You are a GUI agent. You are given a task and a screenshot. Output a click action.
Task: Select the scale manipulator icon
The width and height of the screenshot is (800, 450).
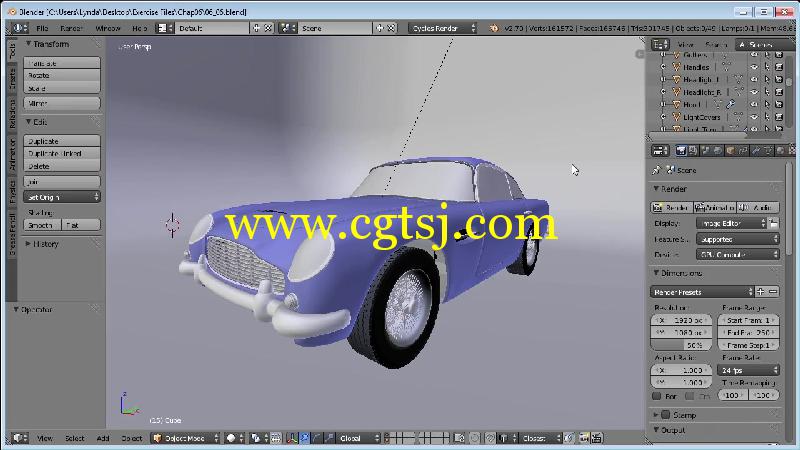[x=329, y=438]
